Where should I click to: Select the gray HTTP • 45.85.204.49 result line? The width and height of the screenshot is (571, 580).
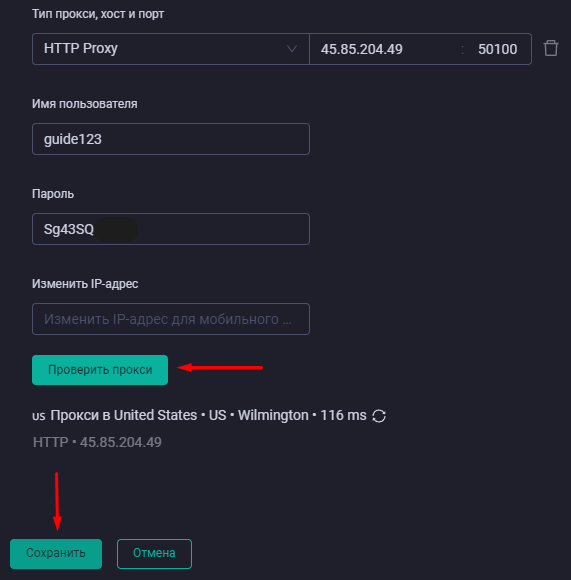[x=97, y=442]
